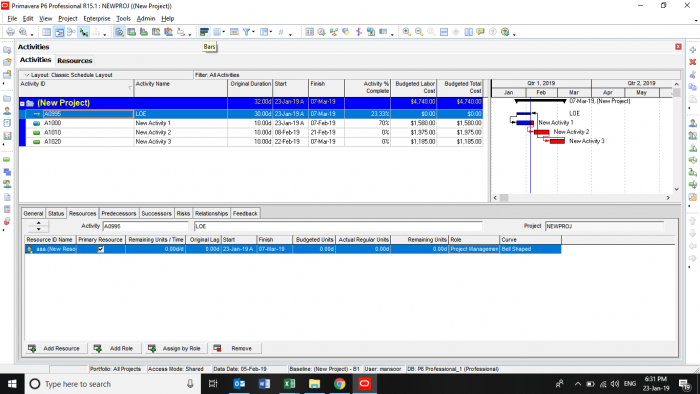Click New Activity 3 Gantt bar

click(557, 141)
